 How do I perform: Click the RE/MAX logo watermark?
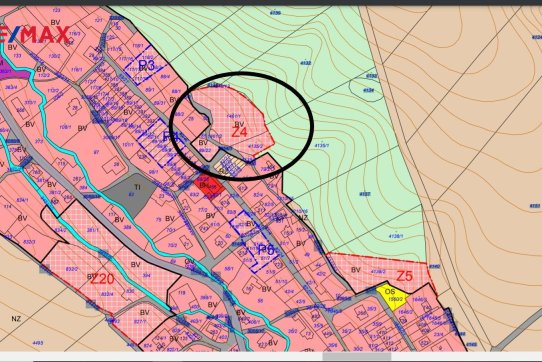(35, 35)
